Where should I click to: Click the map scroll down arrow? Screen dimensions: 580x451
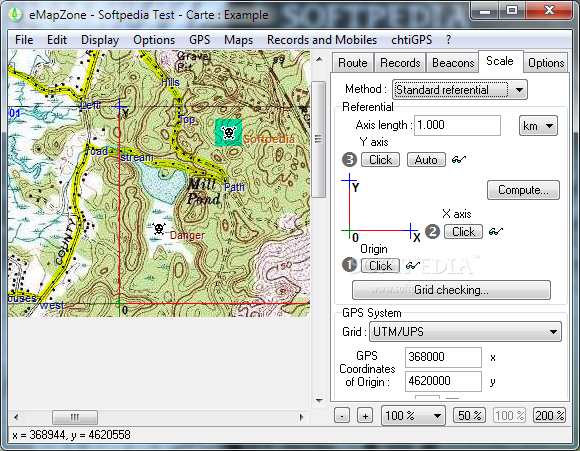[x=319, y=401]
